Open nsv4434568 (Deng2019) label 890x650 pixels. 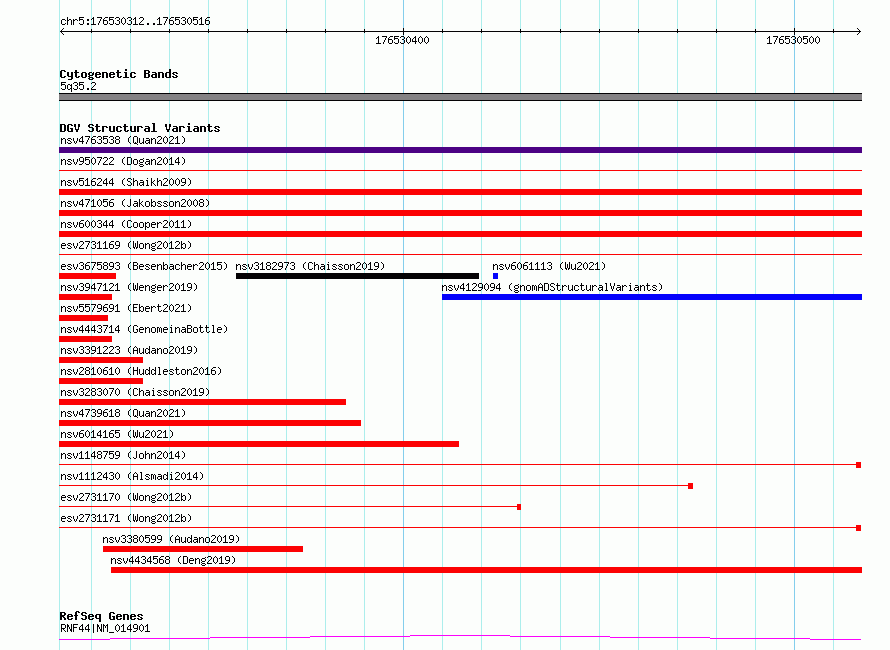click(x=173, y=560)
